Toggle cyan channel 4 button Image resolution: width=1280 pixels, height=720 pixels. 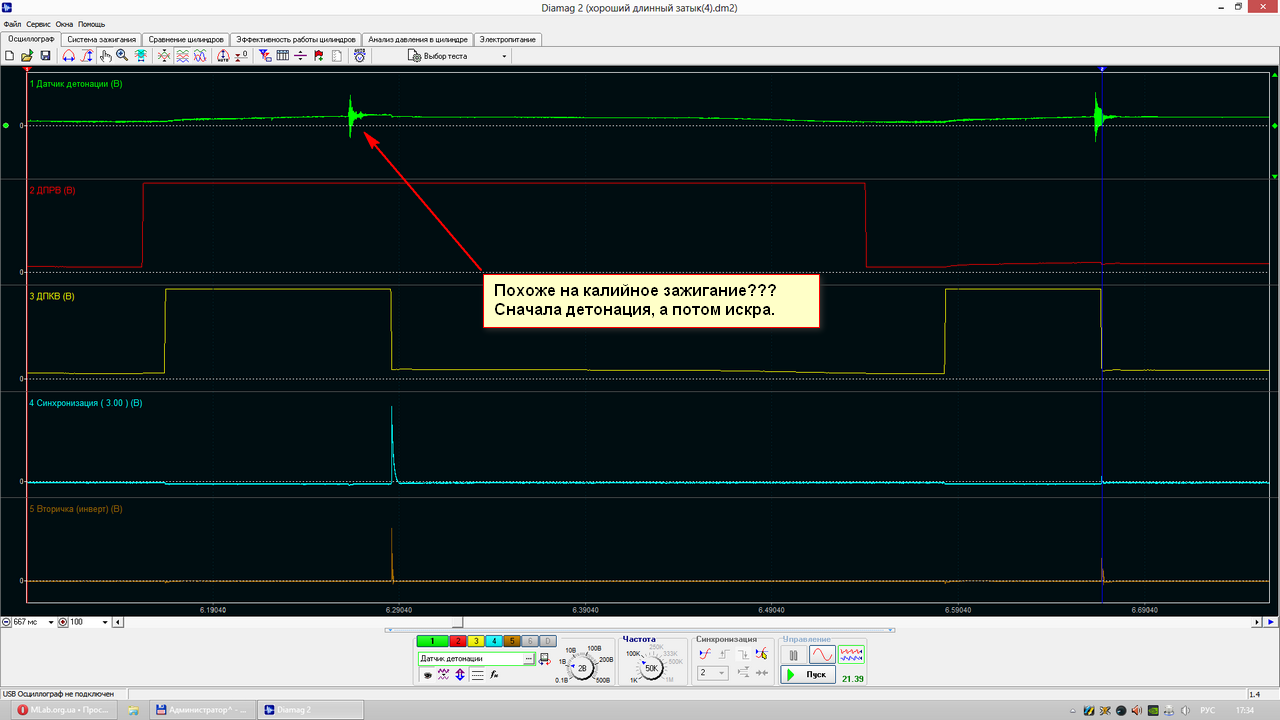494,640
